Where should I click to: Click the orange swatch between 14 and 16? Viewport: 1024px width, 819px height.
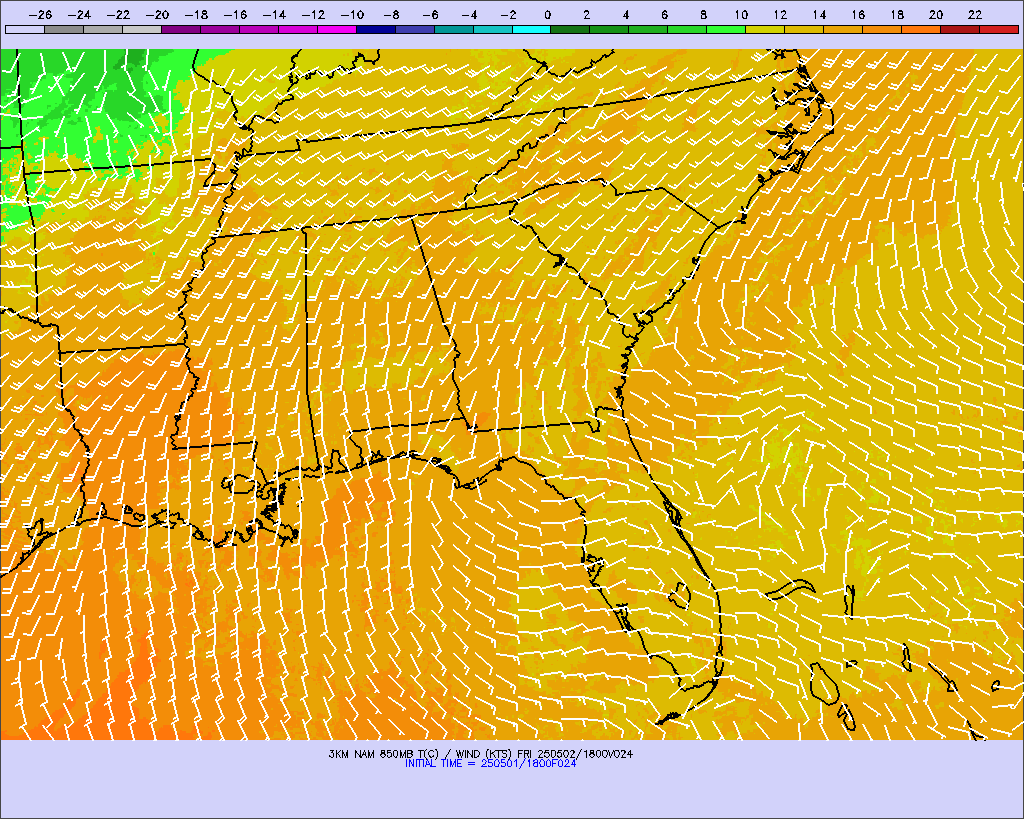point(843,29)
